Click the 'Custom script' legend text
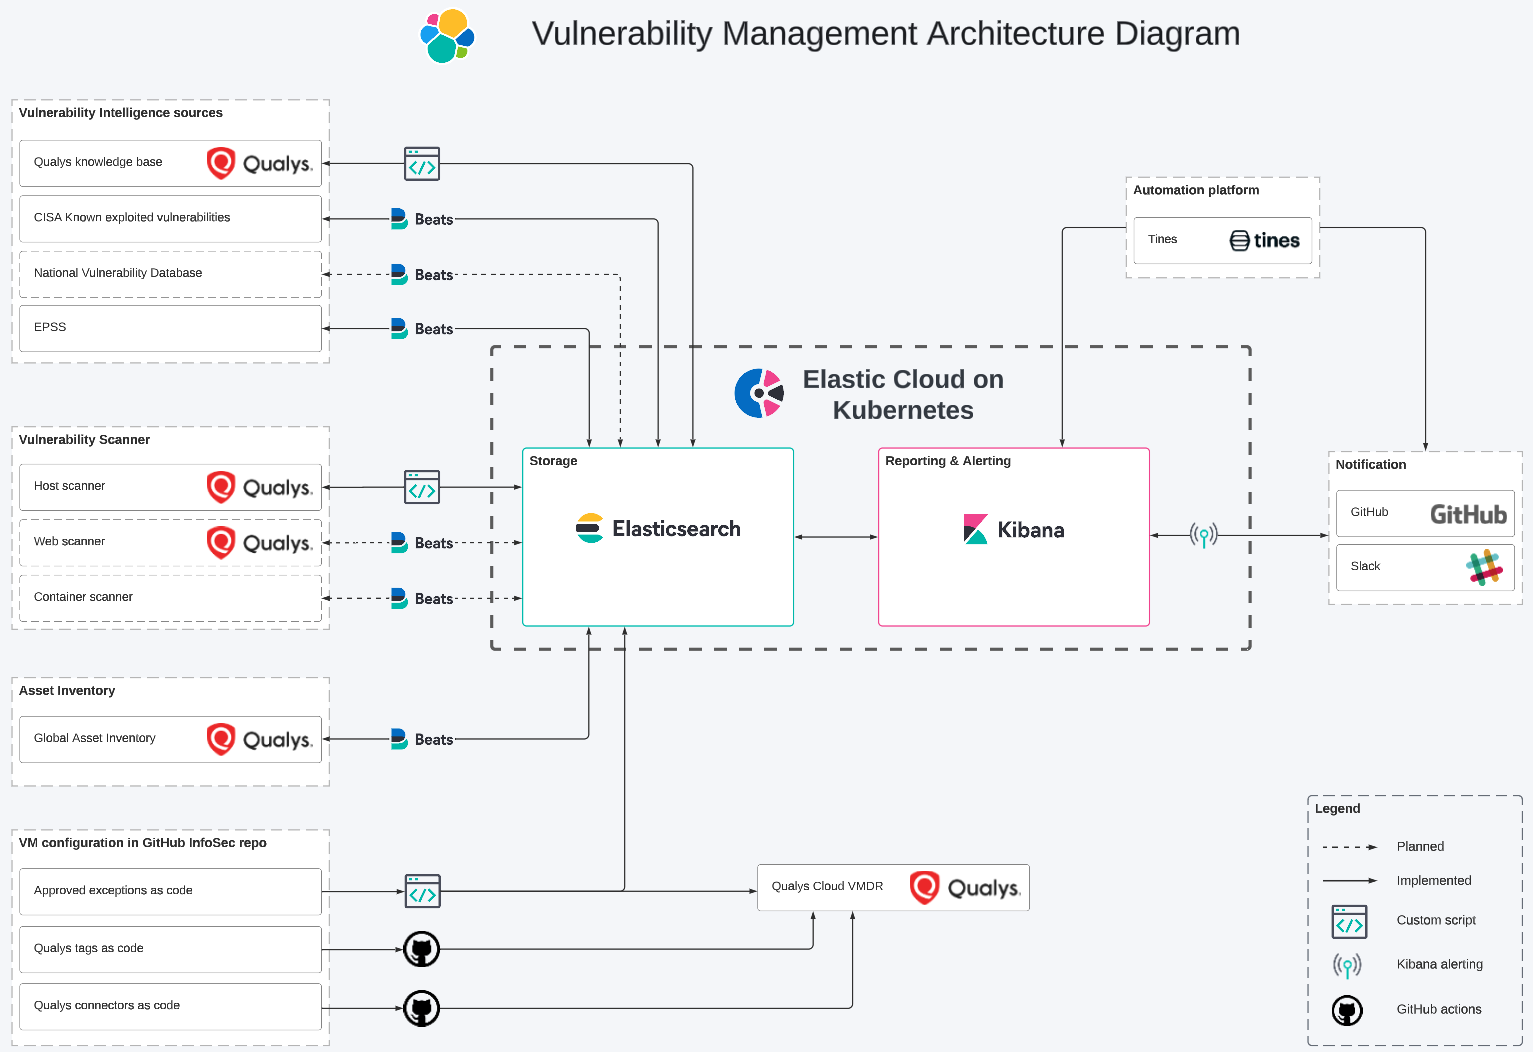1533x1052 pixels. click(x=1436, y=920)
